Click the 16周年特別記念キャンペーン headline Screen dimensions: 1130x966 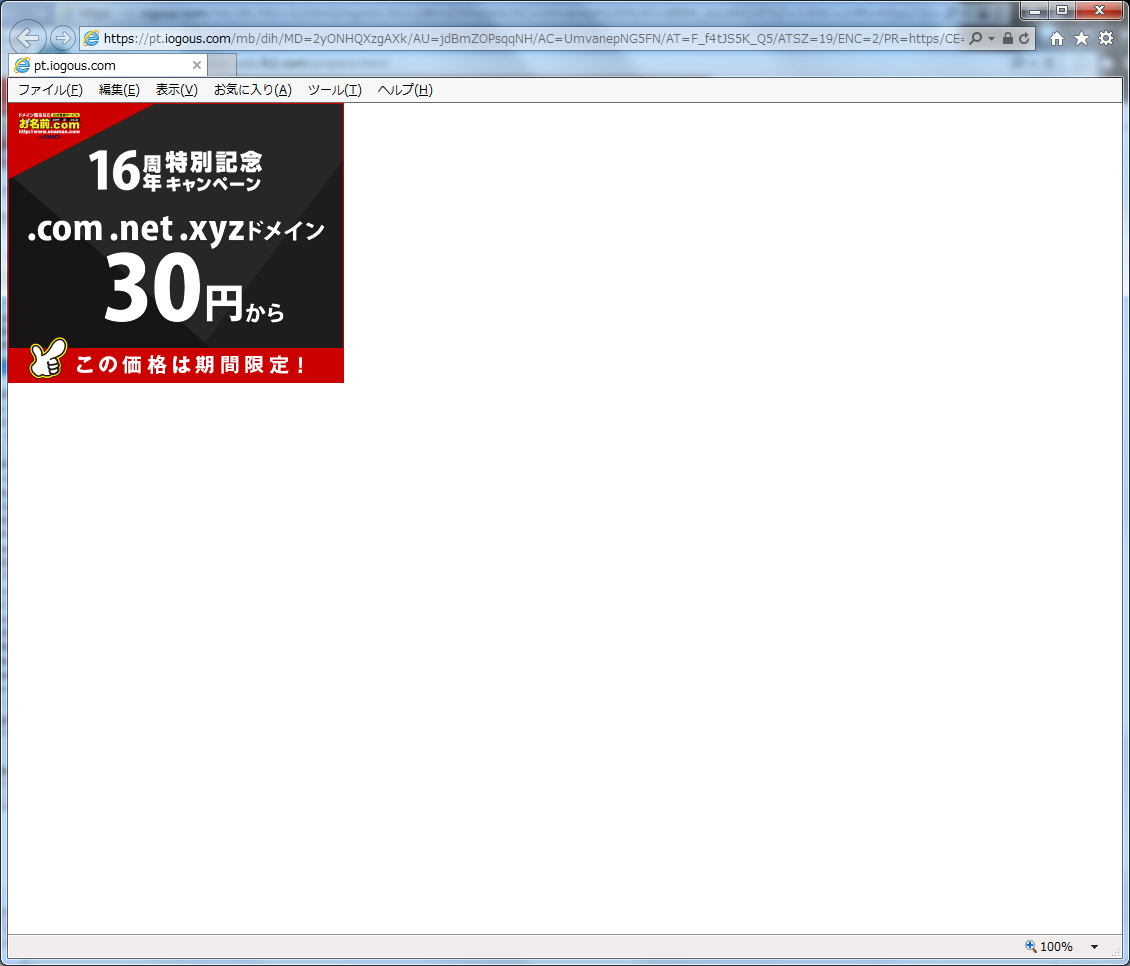pyautogui.click(x=175, y=171)
